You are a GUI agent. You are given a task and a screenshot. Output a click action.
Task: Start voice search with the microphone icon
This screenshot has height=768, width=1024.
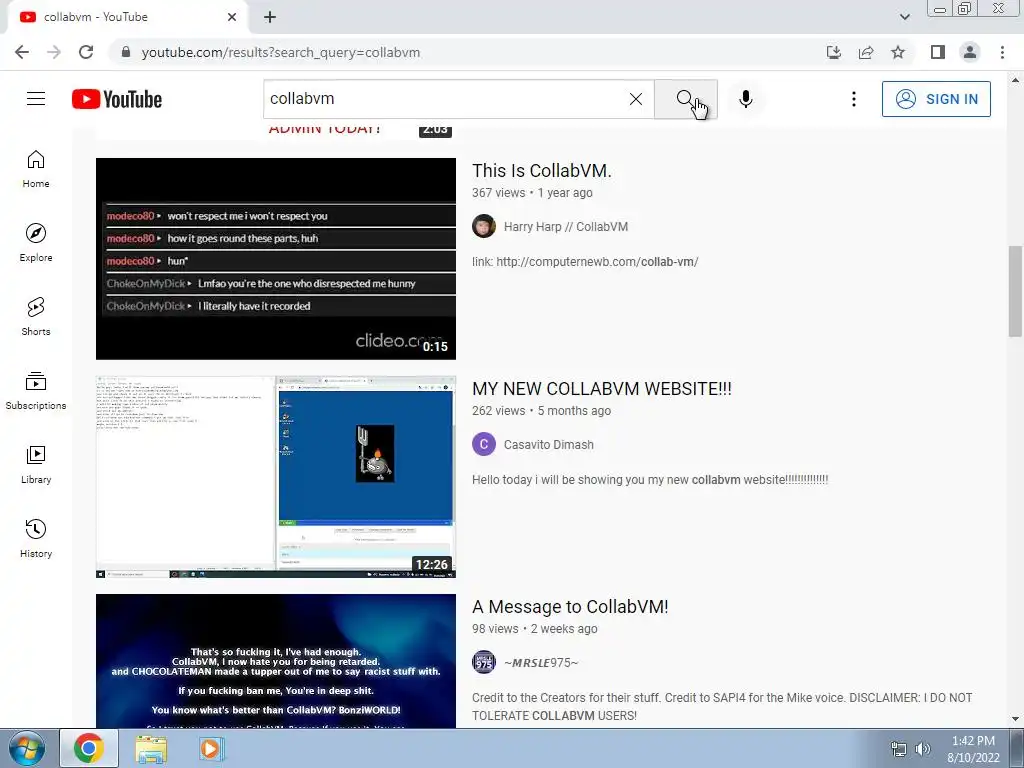click(745, 99)
